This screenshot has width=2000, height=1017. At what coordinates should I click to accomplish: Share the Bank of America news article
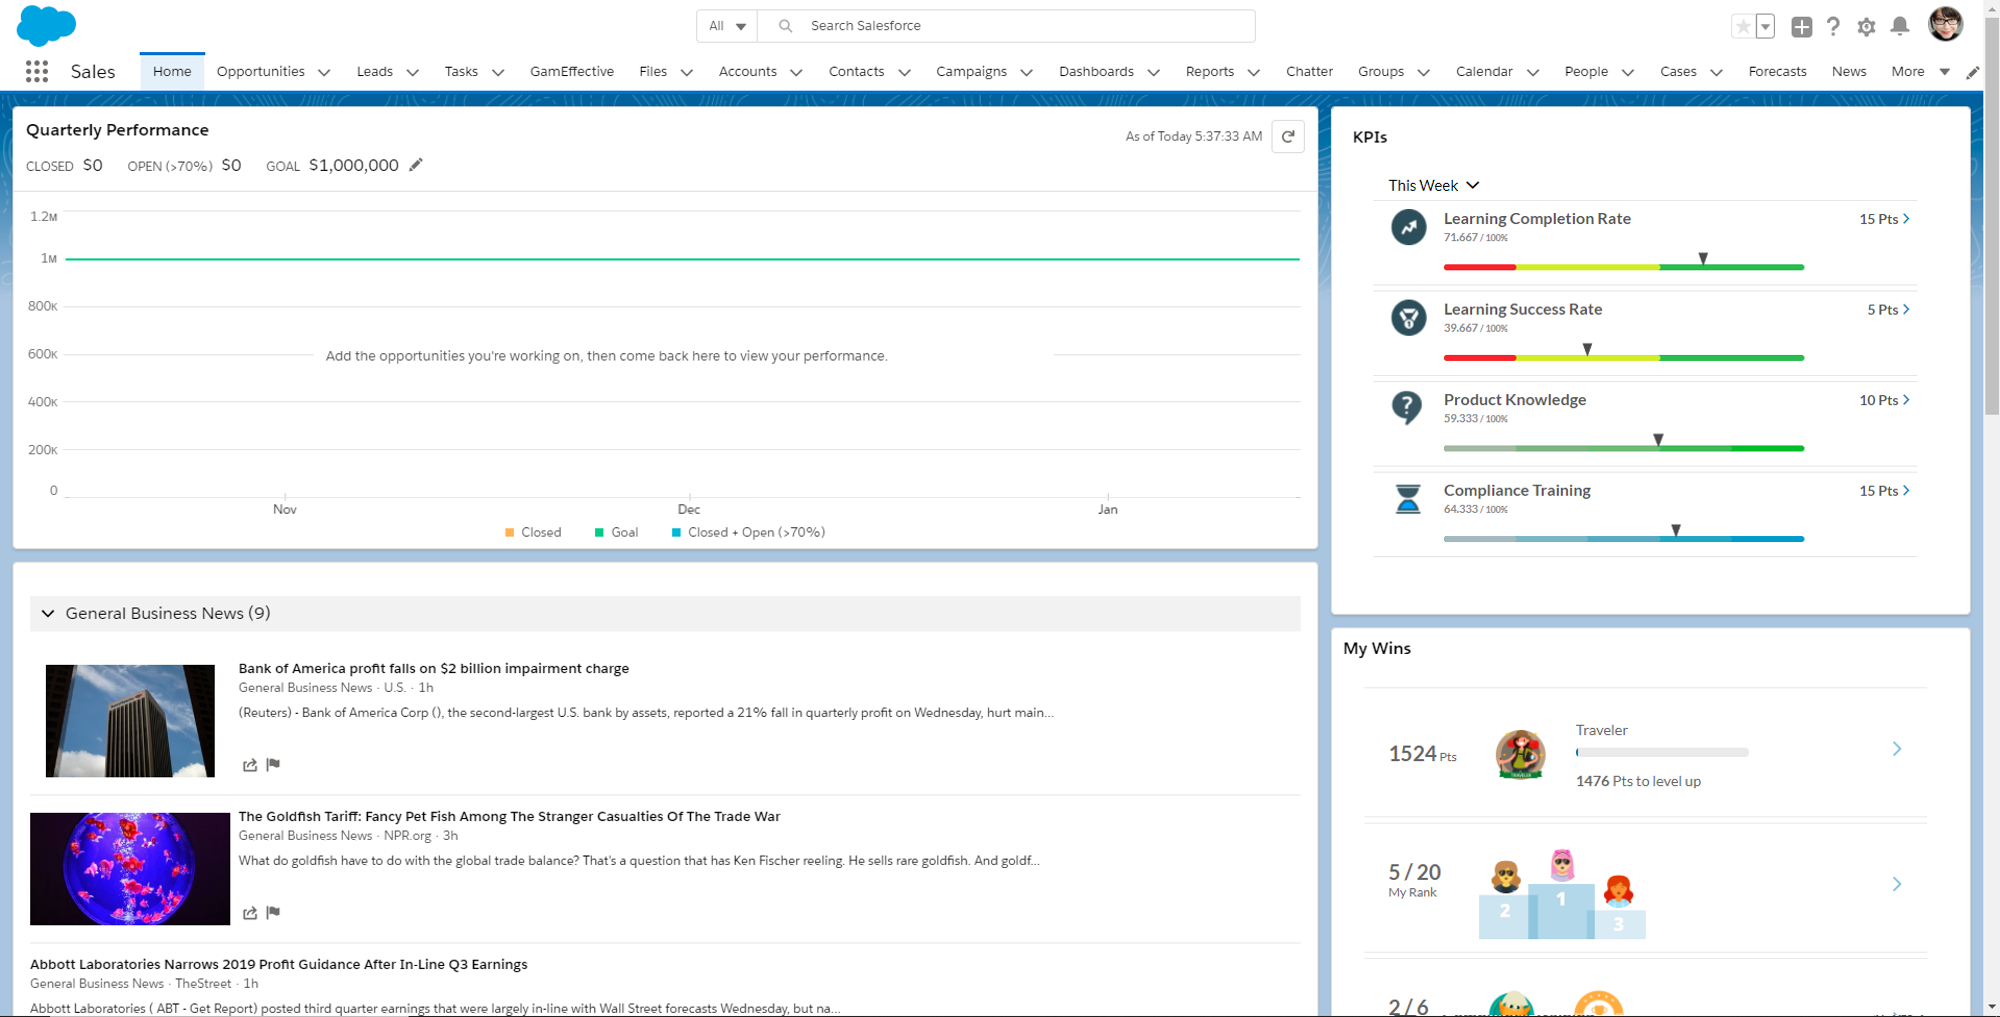(x=249, y=765)
